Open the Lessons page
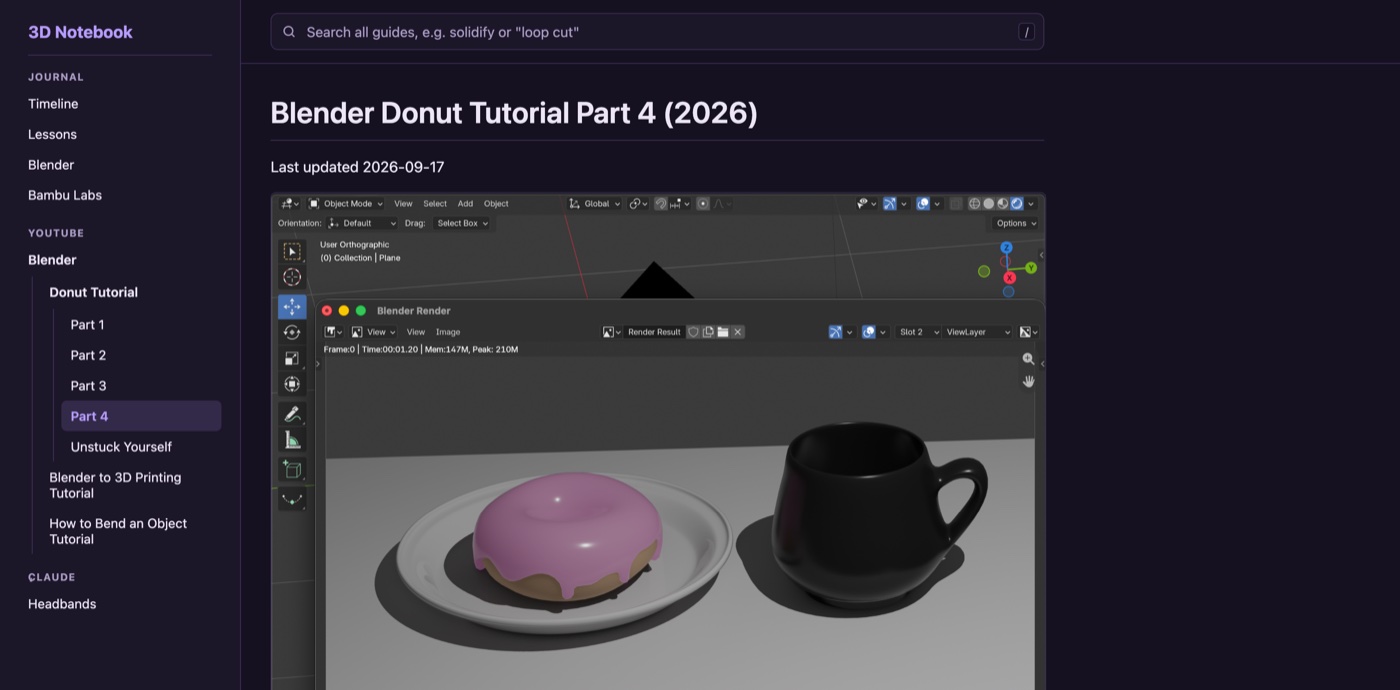The image size is (1400, 690). (x=52, y=134)
